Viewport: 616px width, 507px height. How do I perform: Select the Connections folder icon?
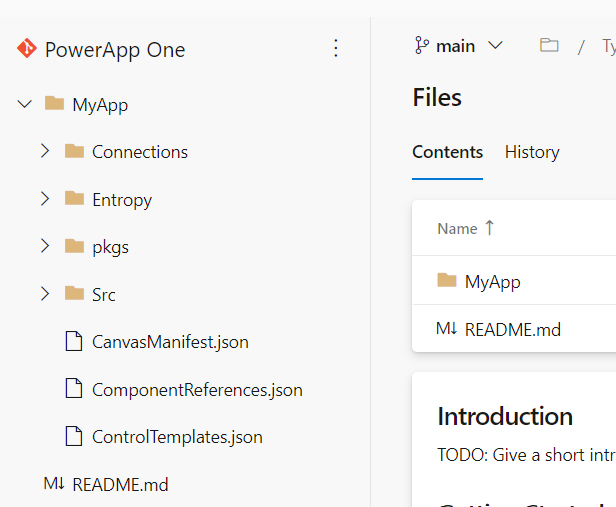click(x=74, y=151)
